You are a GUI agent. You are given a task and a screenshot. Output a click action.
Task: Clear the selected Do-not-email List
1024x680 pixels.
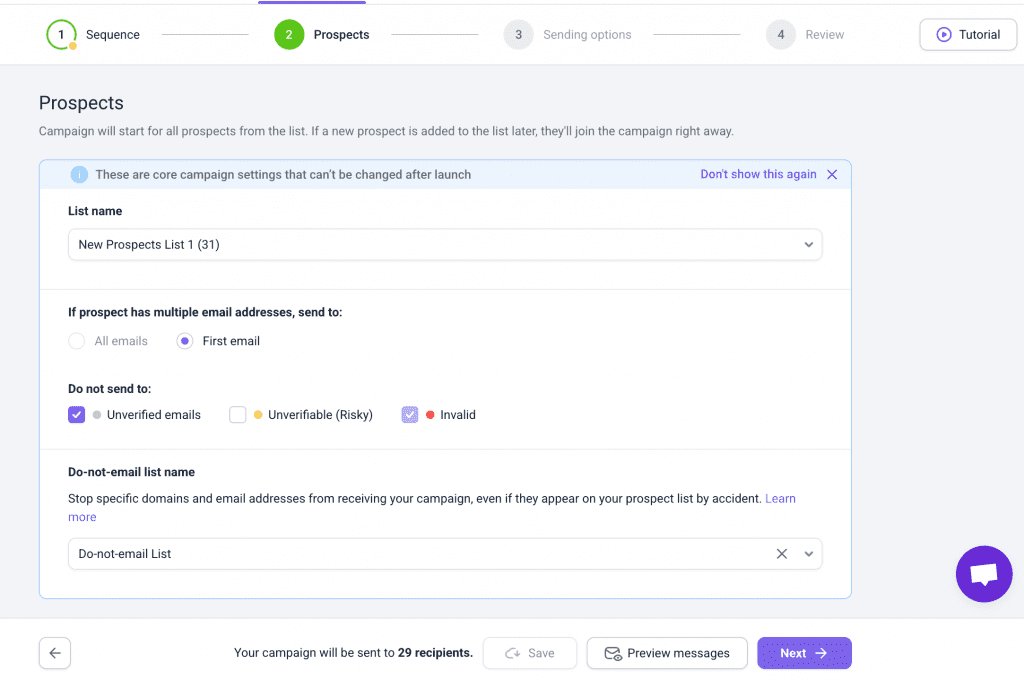pyautogui.click(x=782, y=553)
